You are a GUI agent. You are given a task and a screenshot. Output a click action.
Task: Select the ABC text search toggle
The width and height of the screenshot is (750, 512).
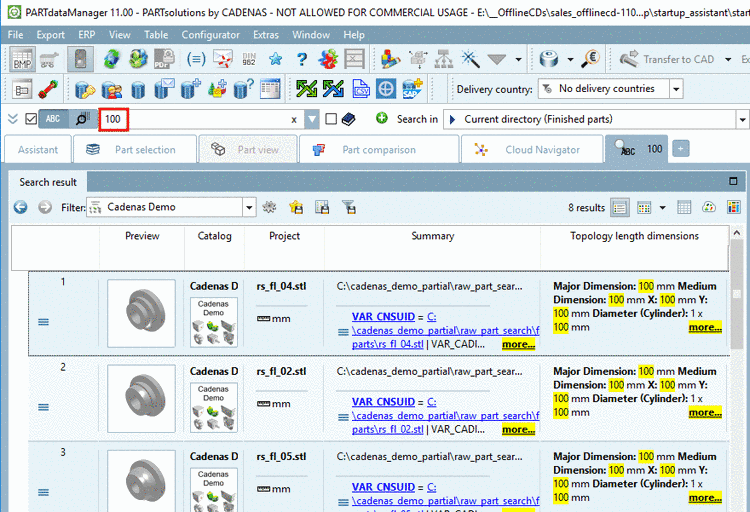(54, 119)
